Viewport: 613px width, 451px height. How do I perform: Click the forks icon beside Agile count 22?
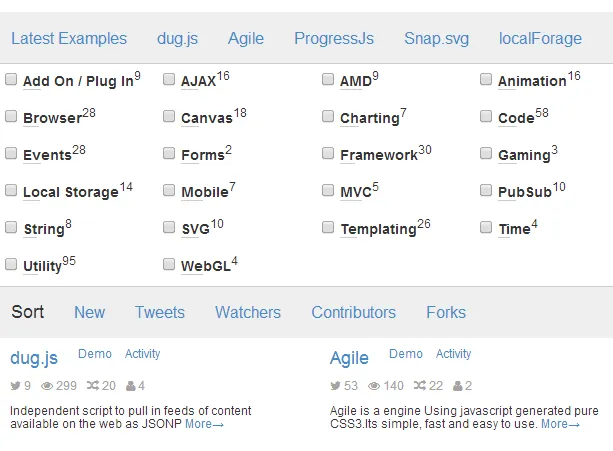point(420,386)
